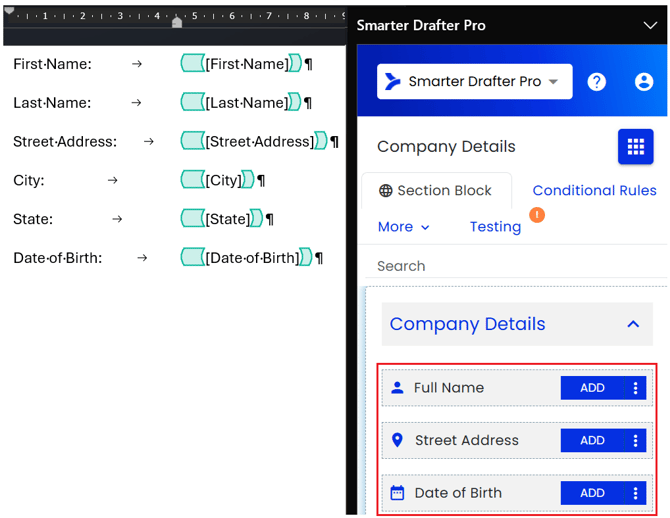Click the person icon beside Full Name

tap(397, 388)
